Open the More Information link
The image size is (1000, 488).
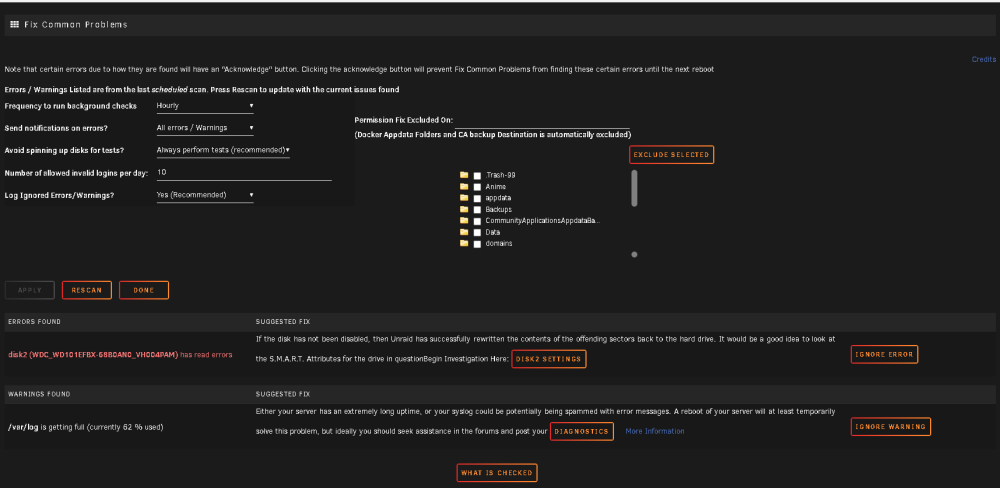tap(654, 431)
